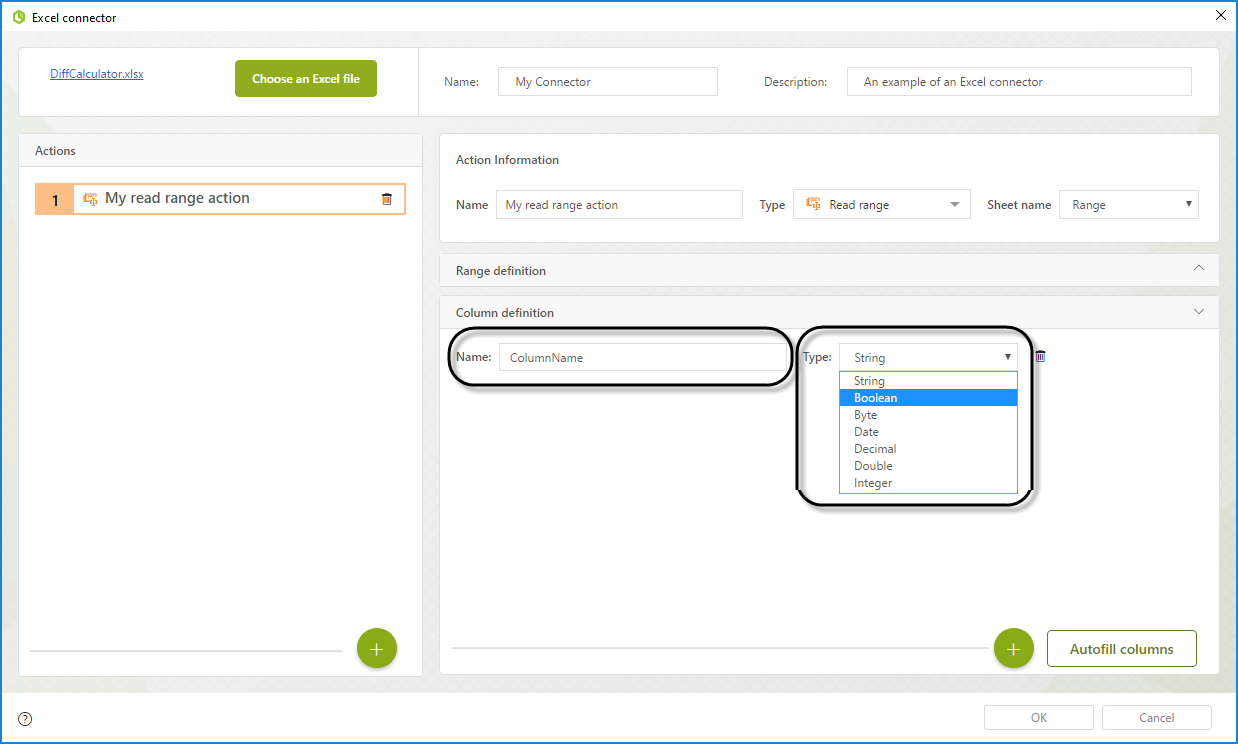Open the action Type dropdown
Viewport: 1238px width, 744px height.
[x=881, y=205]
